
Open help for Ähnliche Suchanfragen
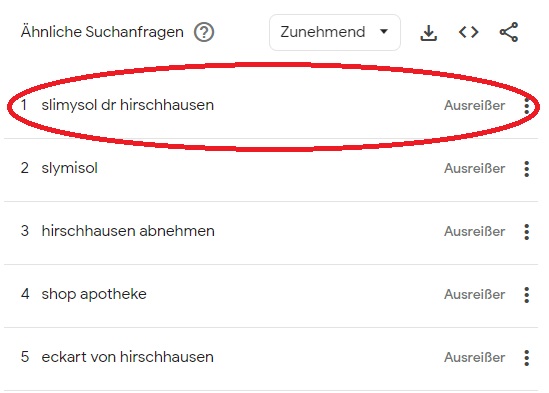click(x=204, y=32)
